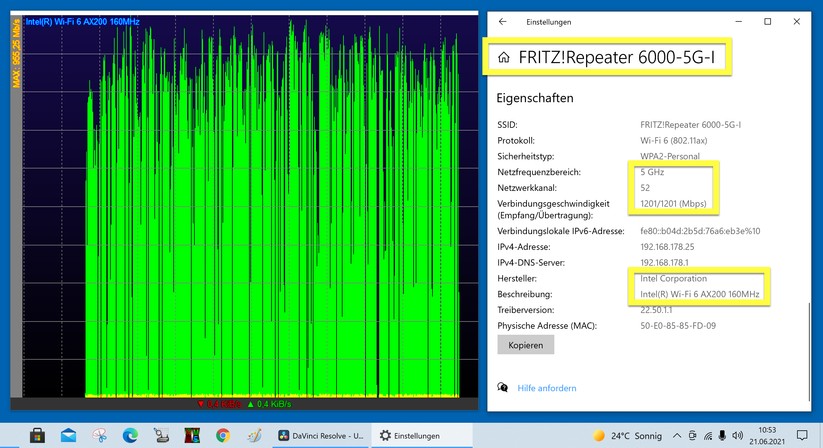Click the MAX 955,25 Mb/s graph label
This screenshot has height=448, width=823.
[x=16, y=54]
